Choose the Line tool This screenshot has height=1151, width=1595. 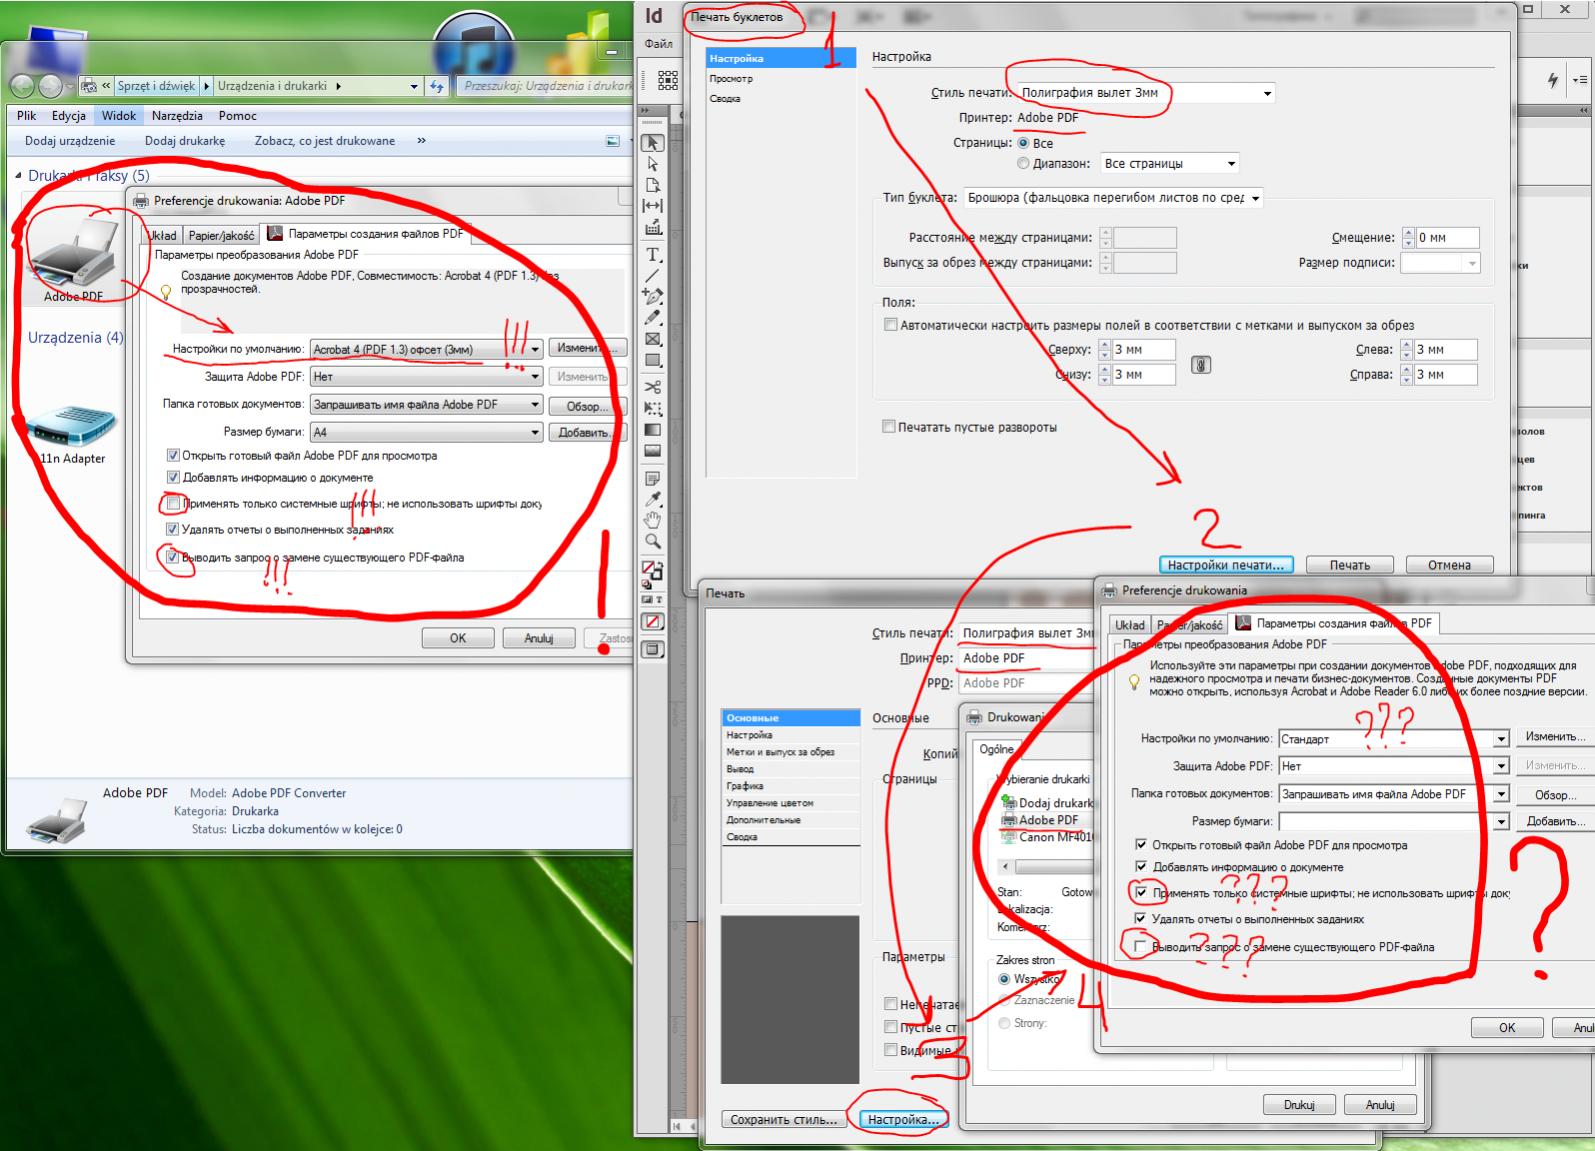(652, 276)
